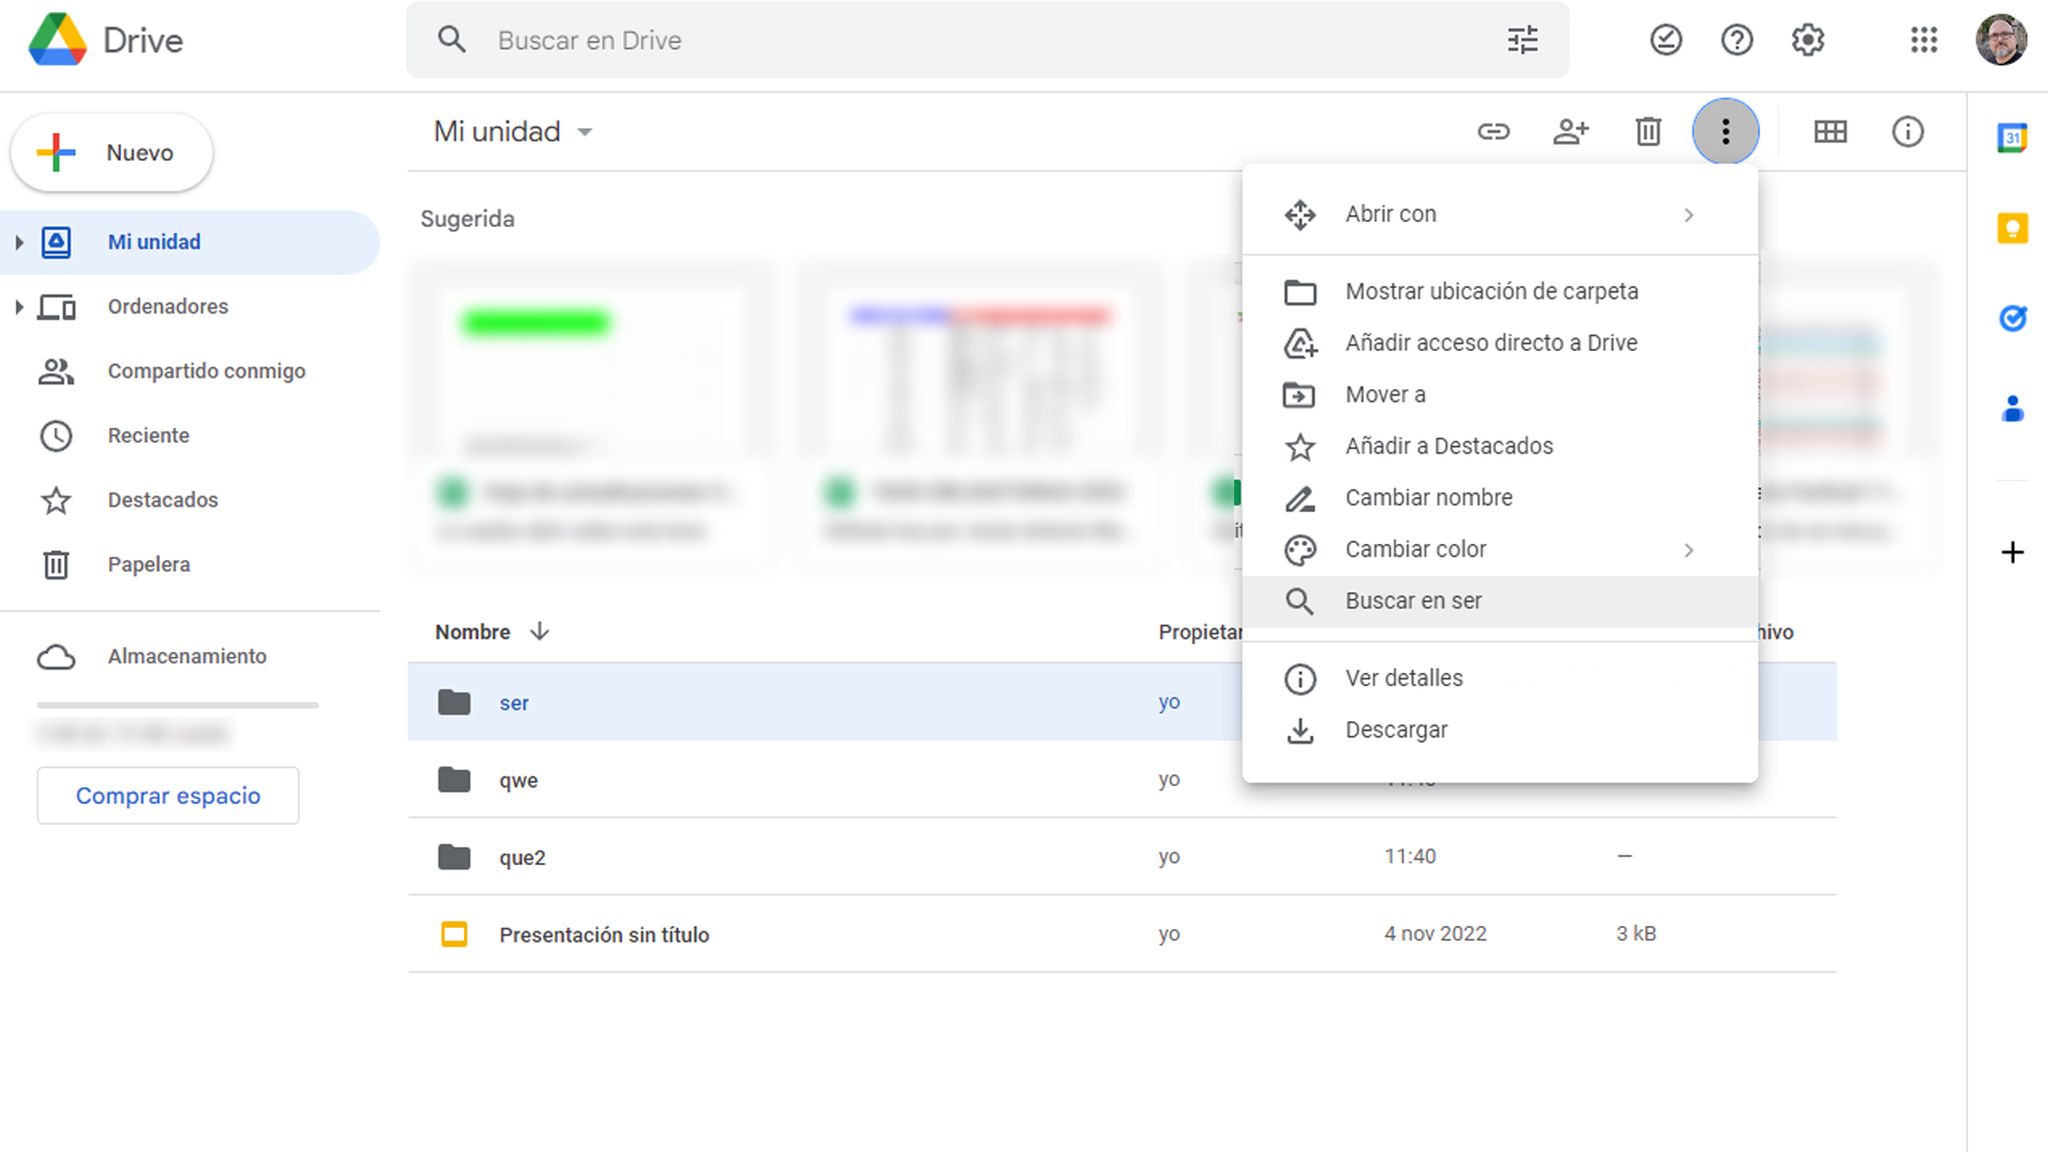Image resolution: width=2048 pixels, height=1152 pixels.
Task: Choose Descargar in the context menu
Action: tap(1397, 729)
